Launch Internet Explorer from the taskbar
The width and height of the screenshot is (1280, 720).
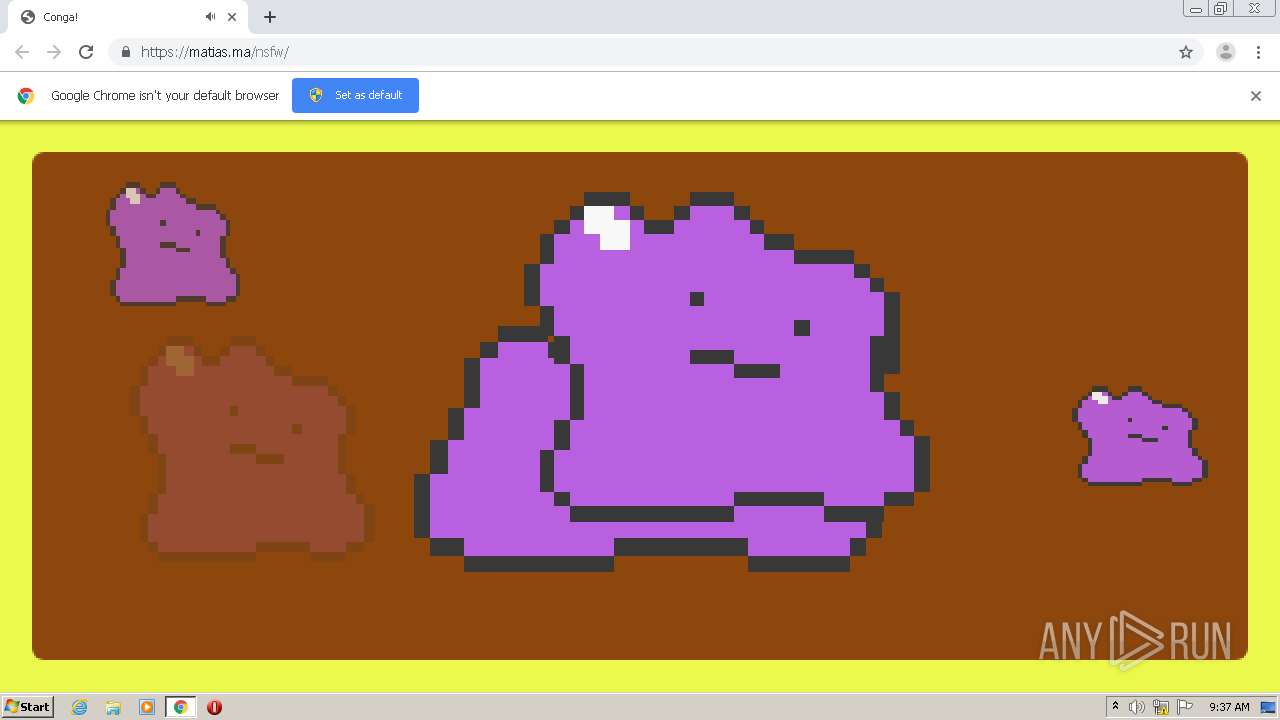pyautogui.click(x=80, y=707)
